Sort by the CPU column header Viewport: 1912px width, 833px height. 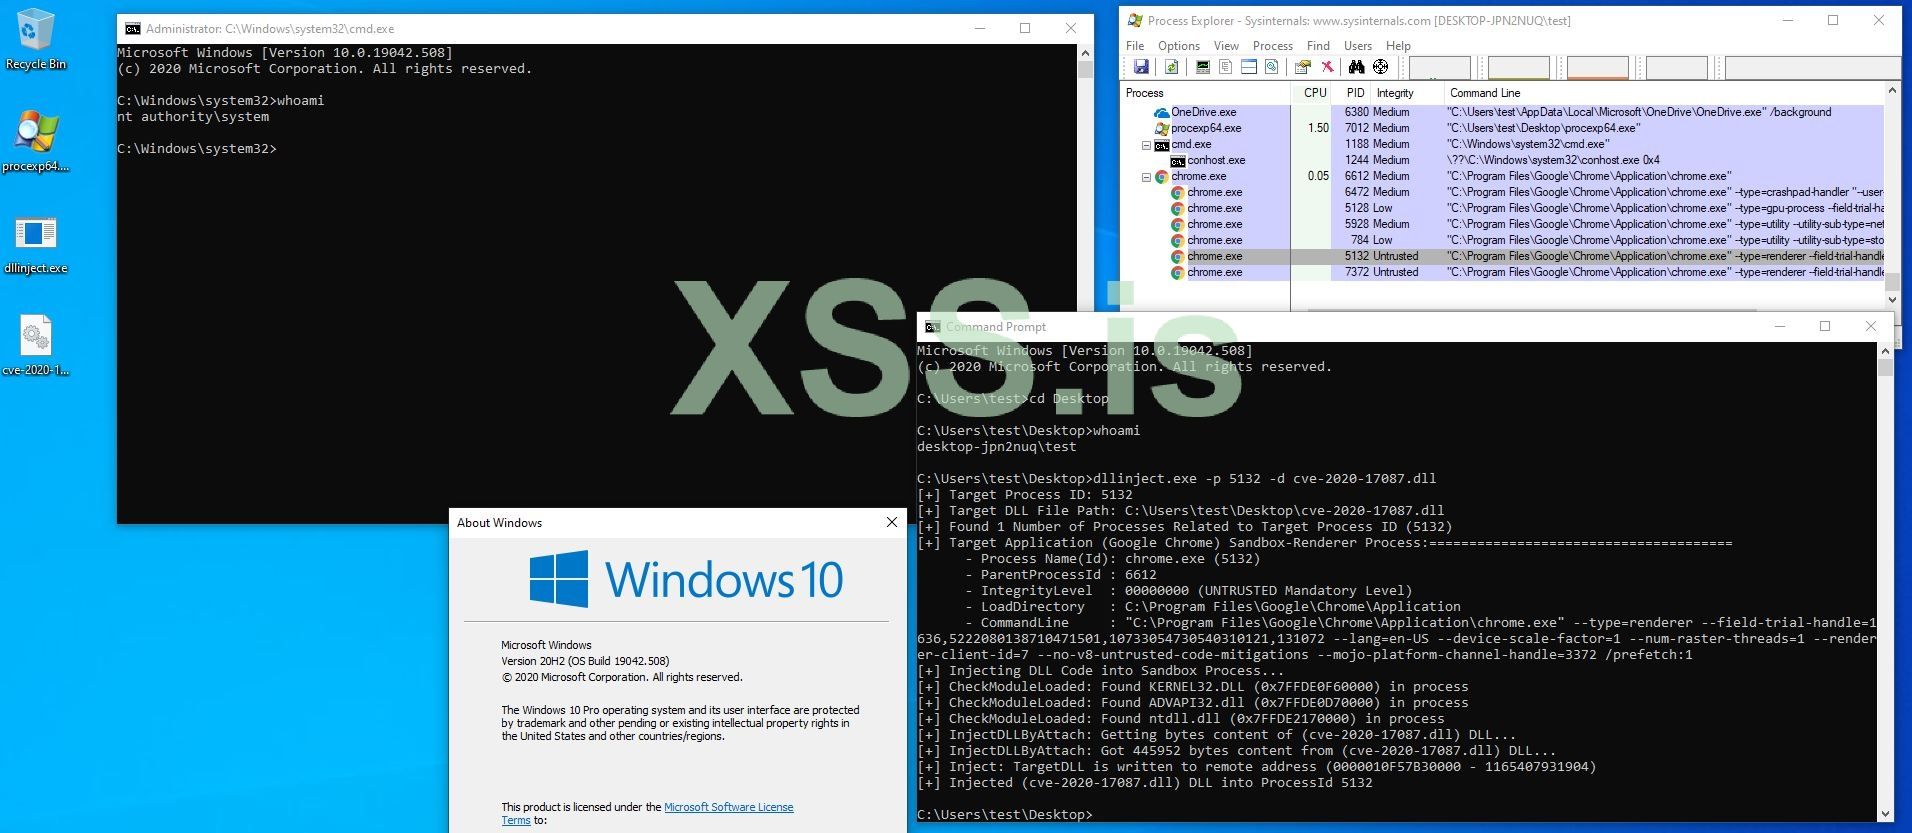pyautogui.click(x=1312, y=93)
